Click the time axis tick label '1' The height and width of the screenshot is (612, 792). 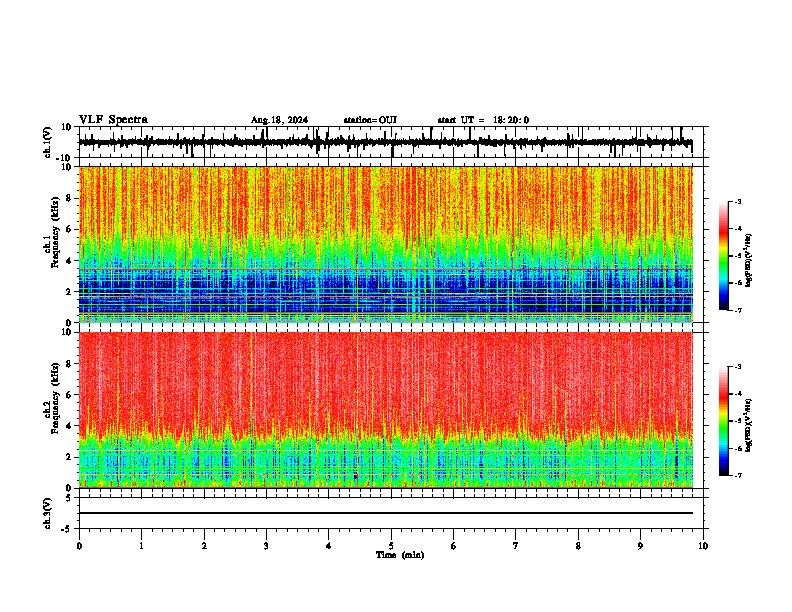tap(141, 546)
